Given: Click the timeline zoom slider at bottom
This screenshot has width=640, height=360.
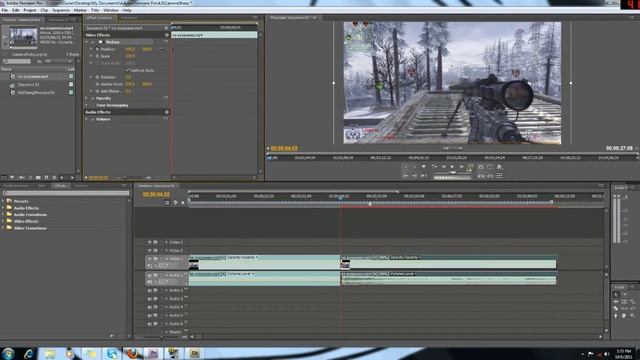Looking at the screenshot, I should [x=163, y=337].
